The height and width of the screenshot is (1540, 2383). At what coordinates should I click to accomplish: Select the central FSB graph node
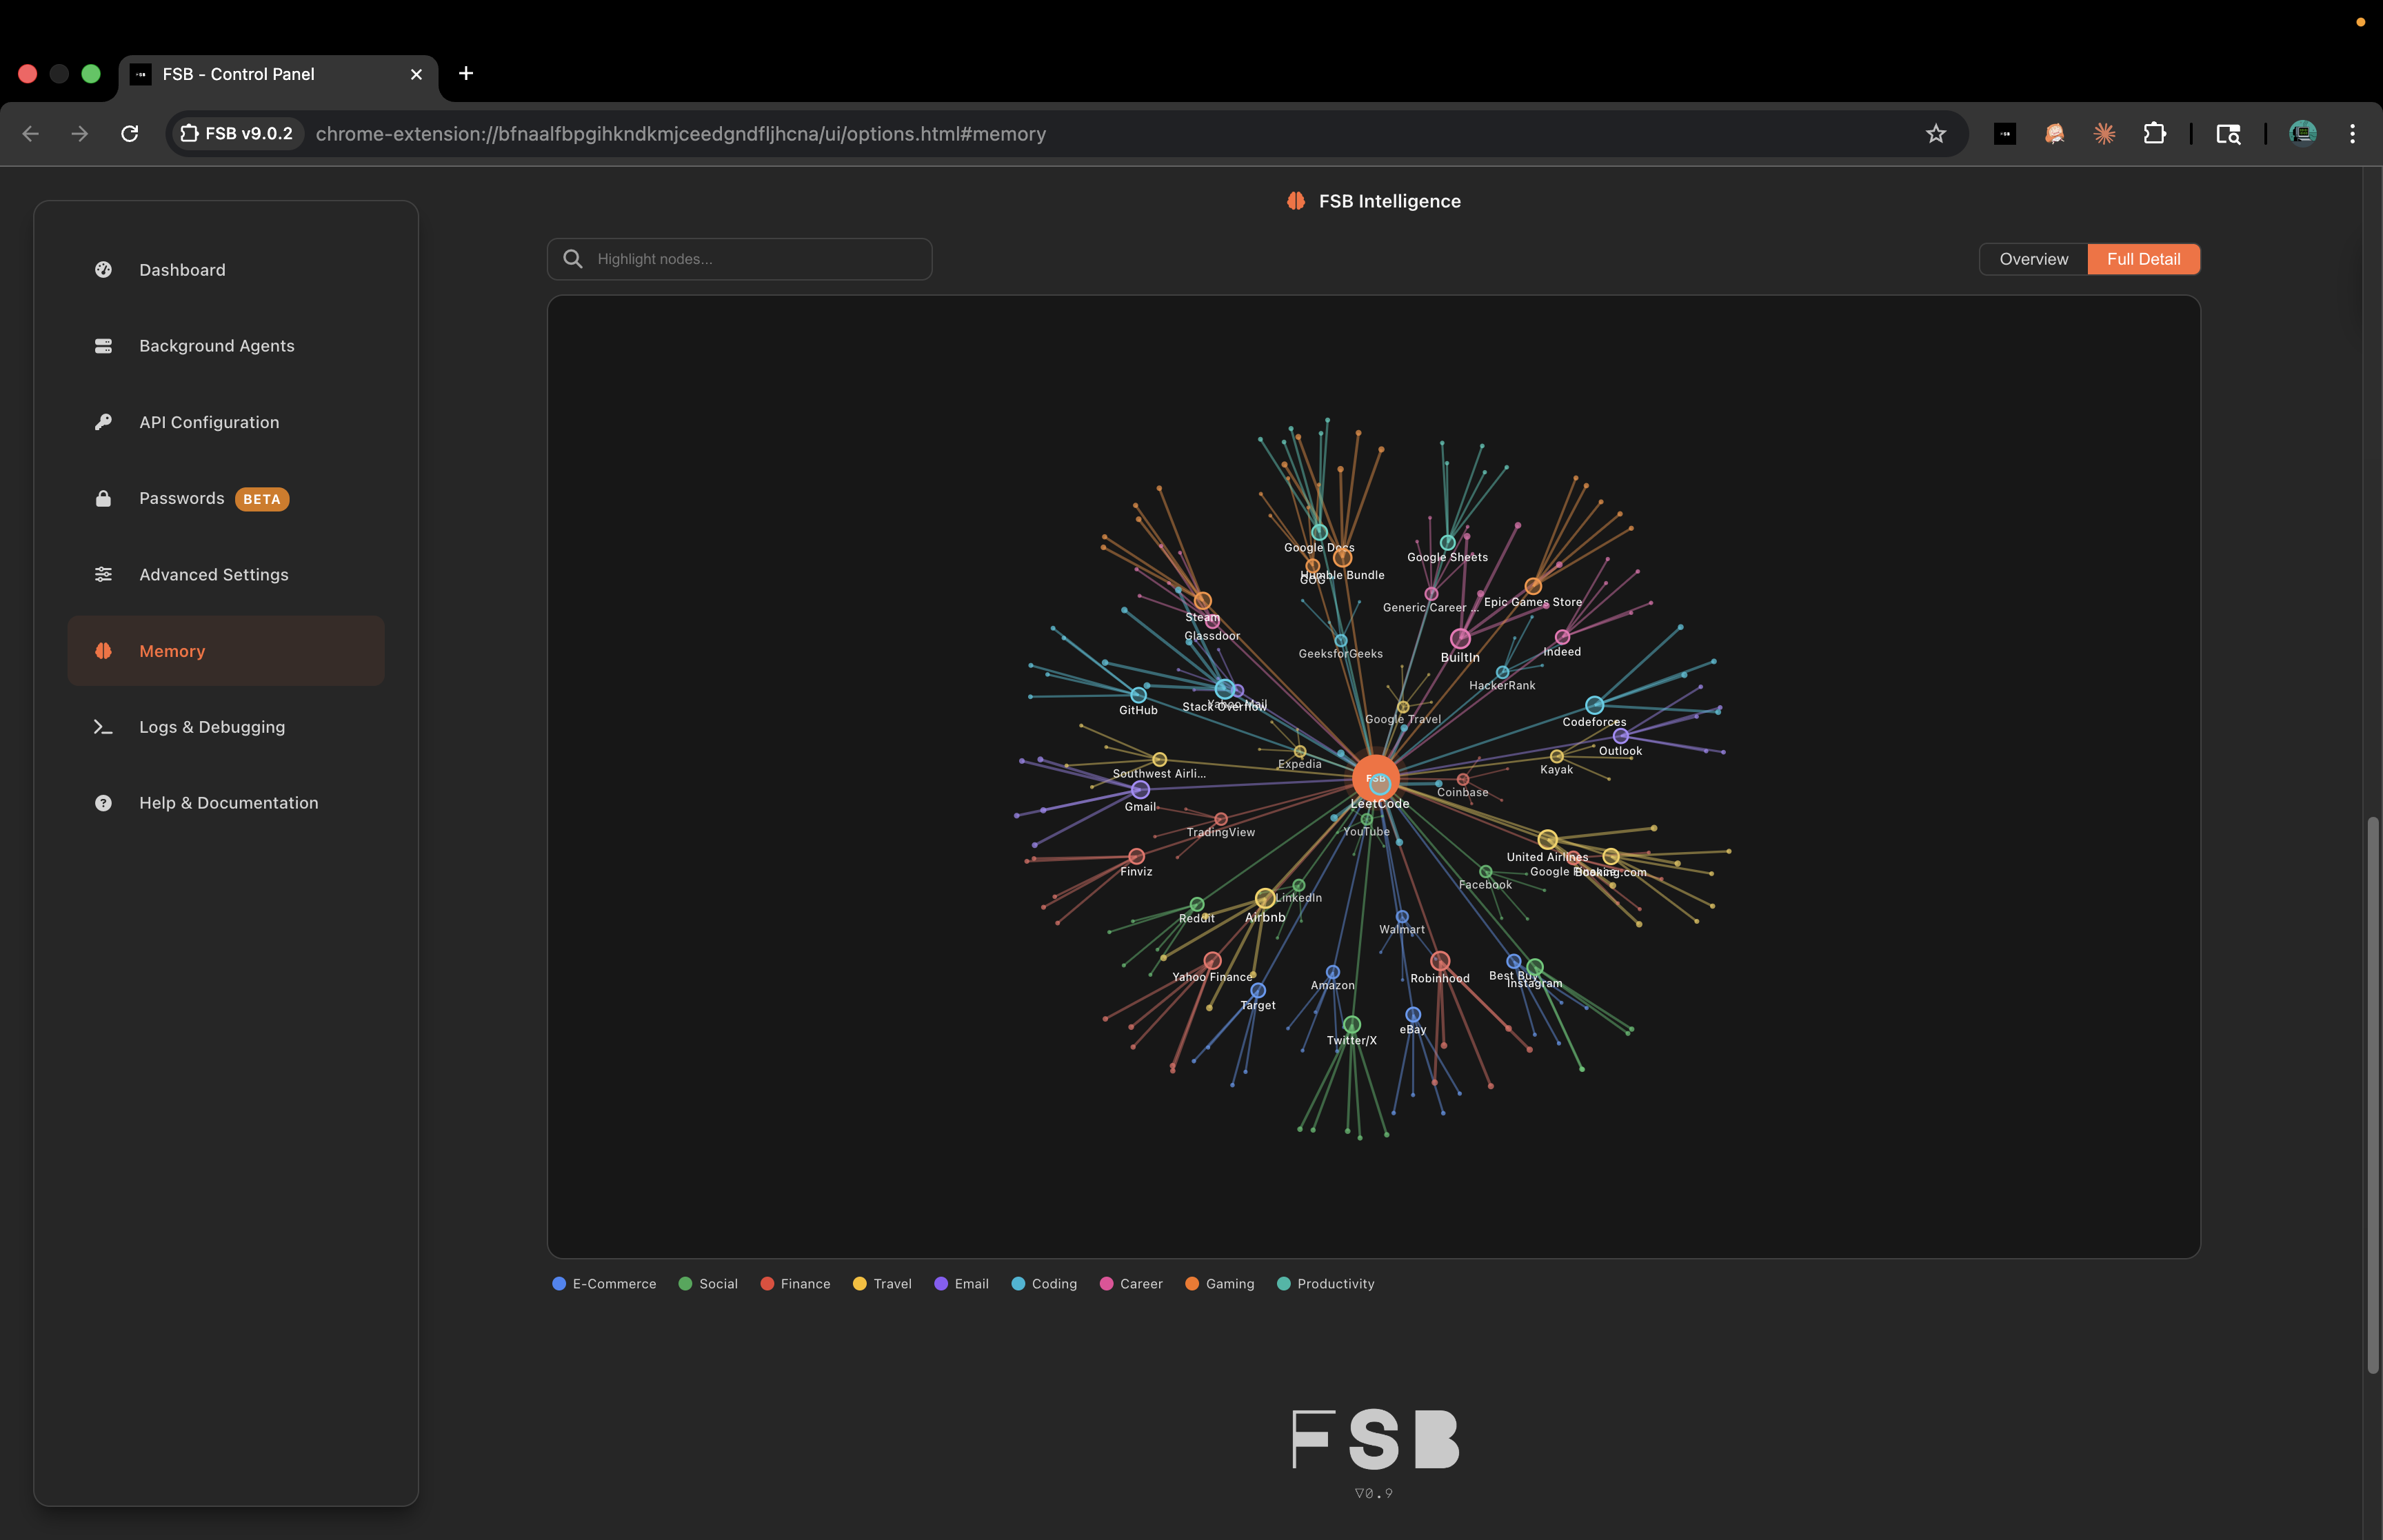point(1376,778)
